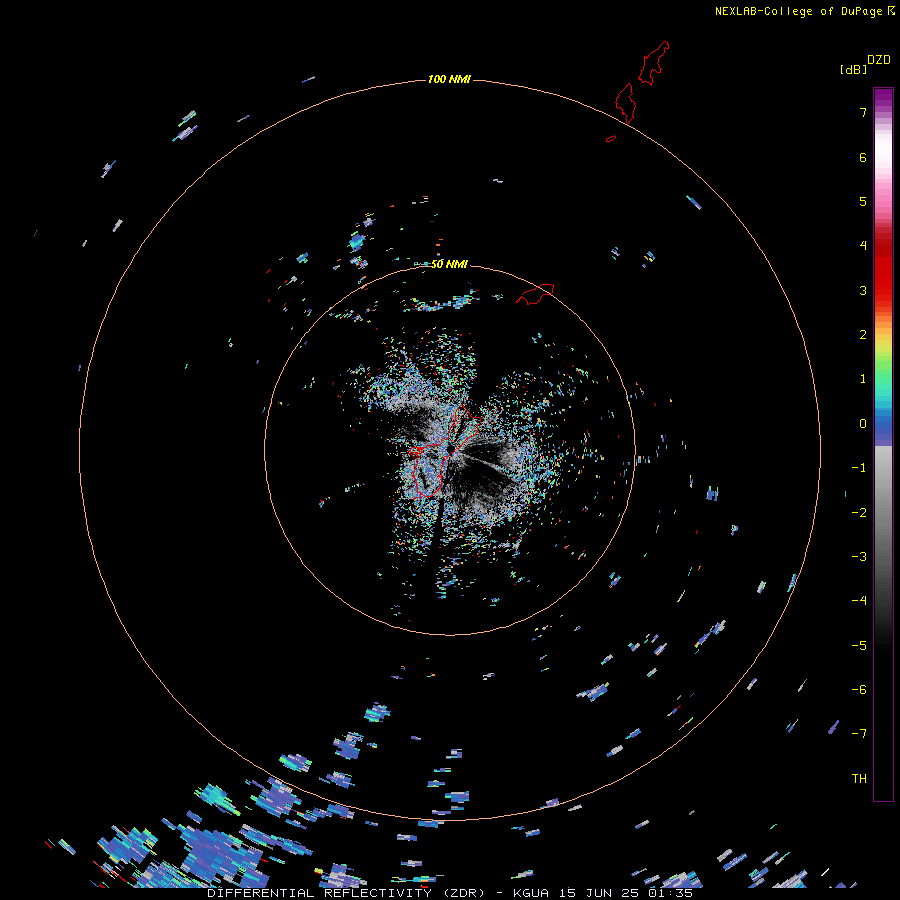900x900 pixels.
Task: Click the 6 label on the color scale
Action: click(x=863, y=157)
